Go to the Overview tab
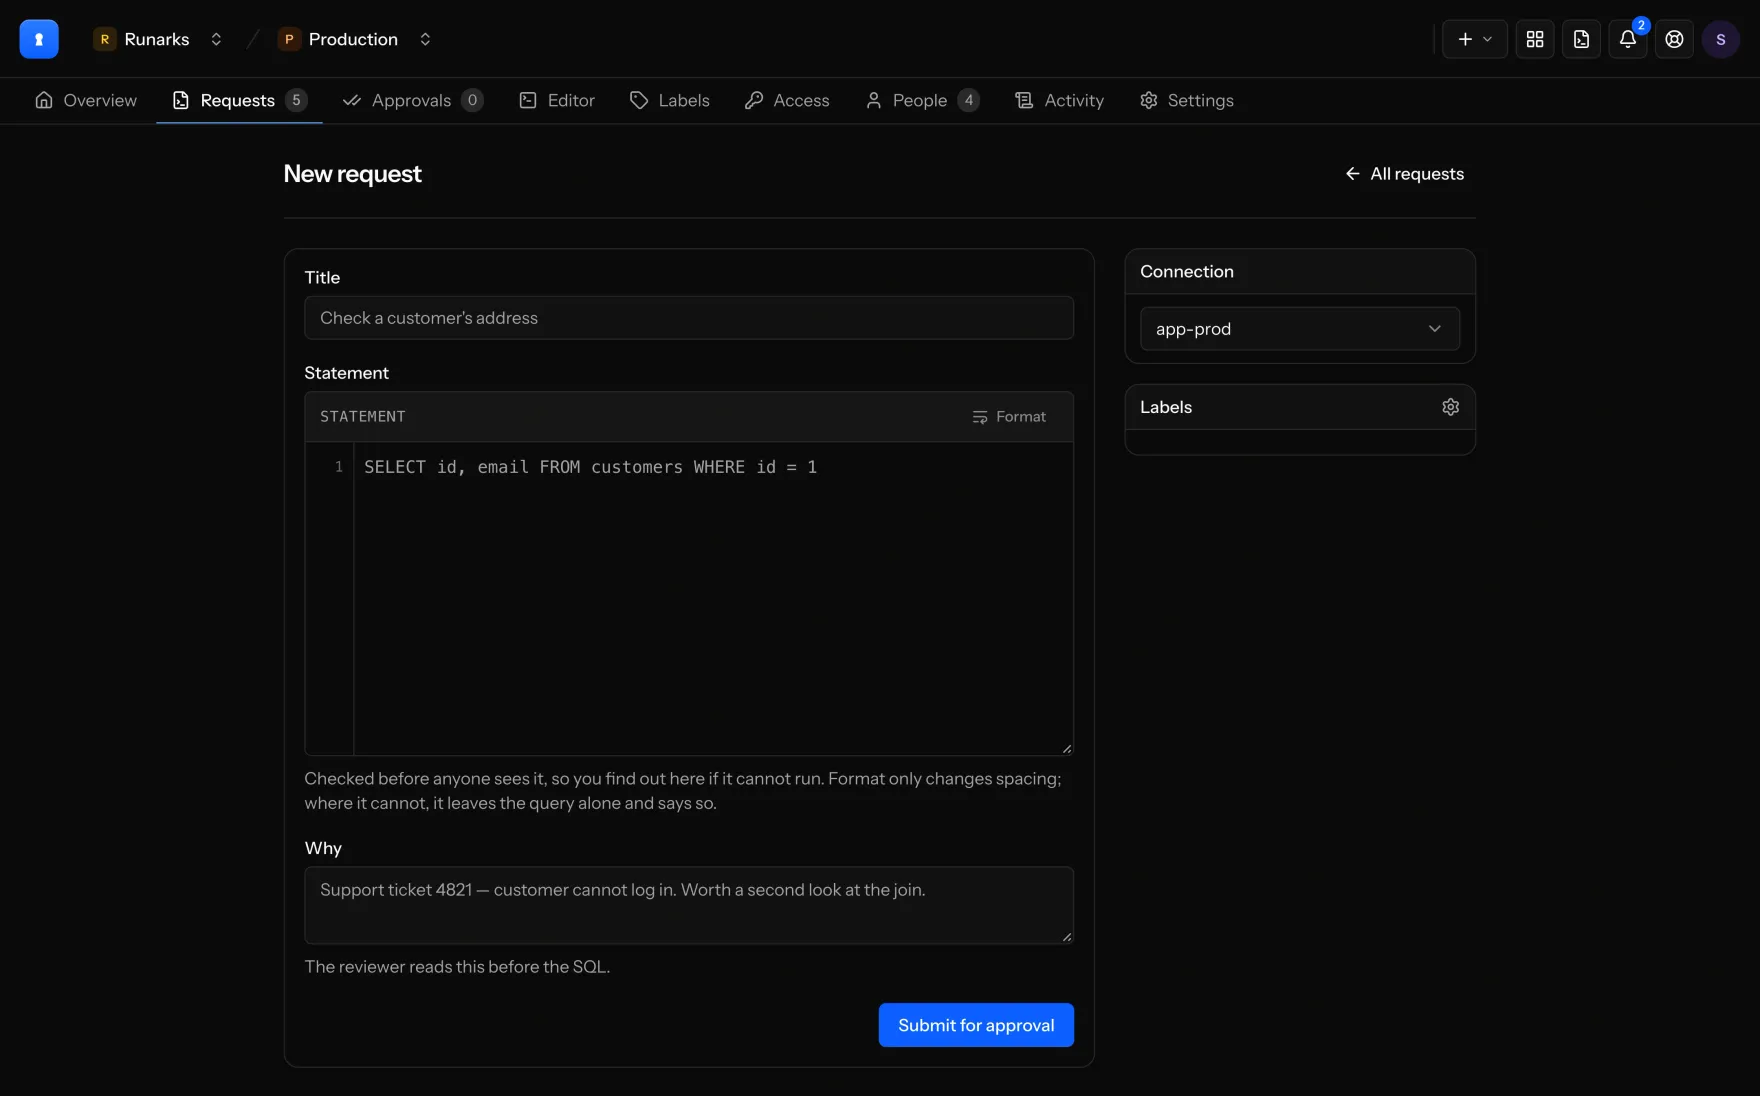1760x1096 pixels. tap(86, 100)
